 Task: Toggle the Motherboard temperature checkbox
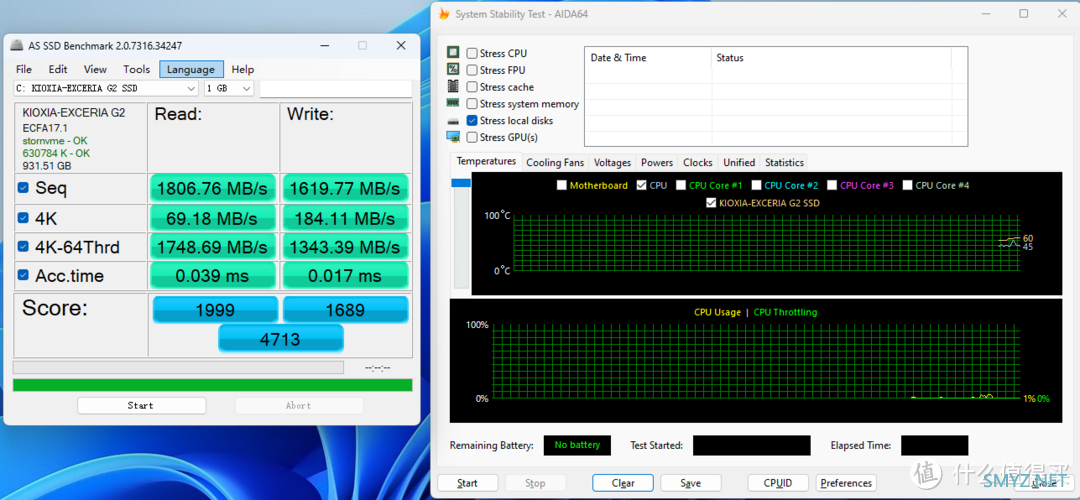(561, 185)
